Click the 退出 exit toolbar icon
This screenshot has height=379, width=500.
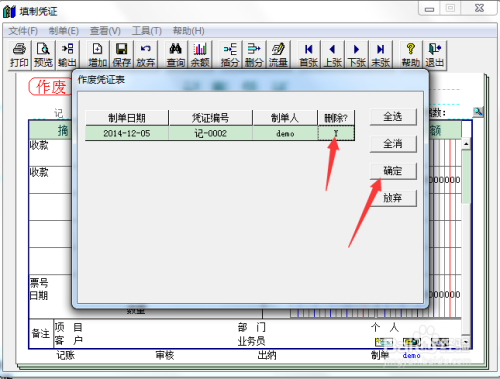coord(434,55)
